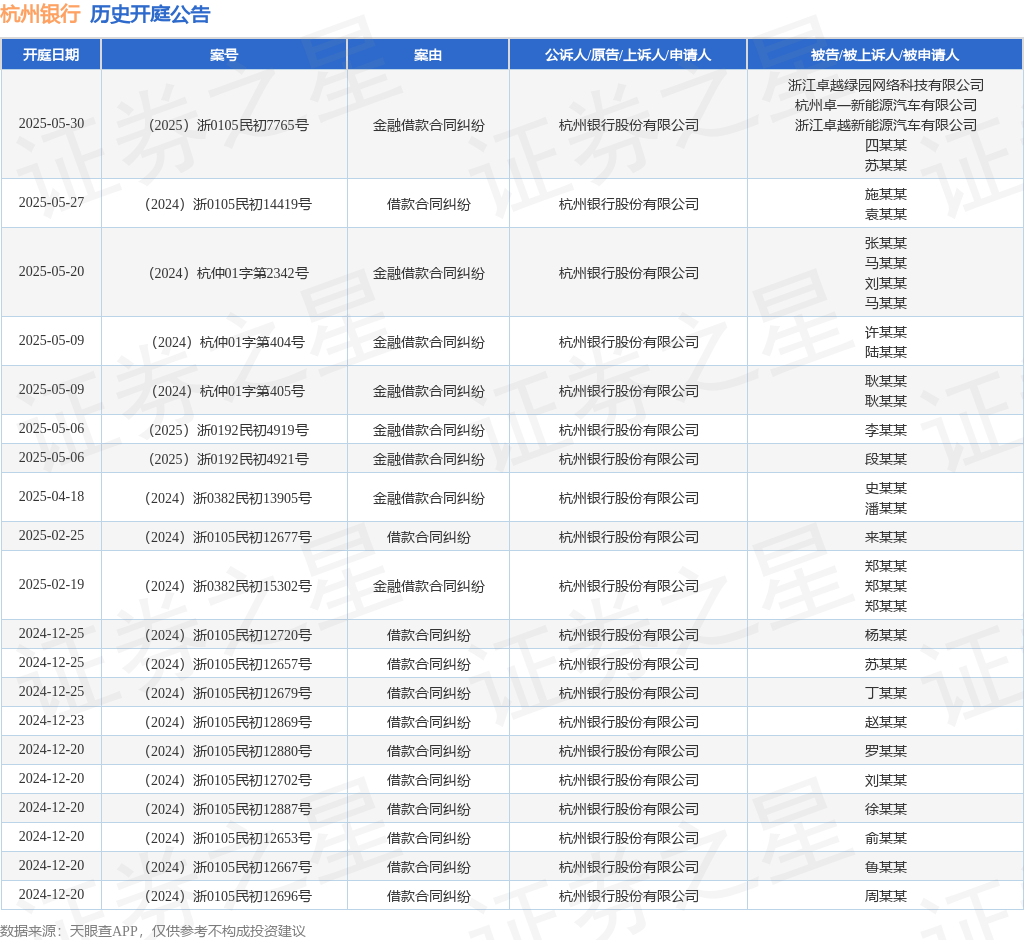Screen dimensions: 1024x940
Task: Select date cell 2025-04-18
Action: click(51, 496)
